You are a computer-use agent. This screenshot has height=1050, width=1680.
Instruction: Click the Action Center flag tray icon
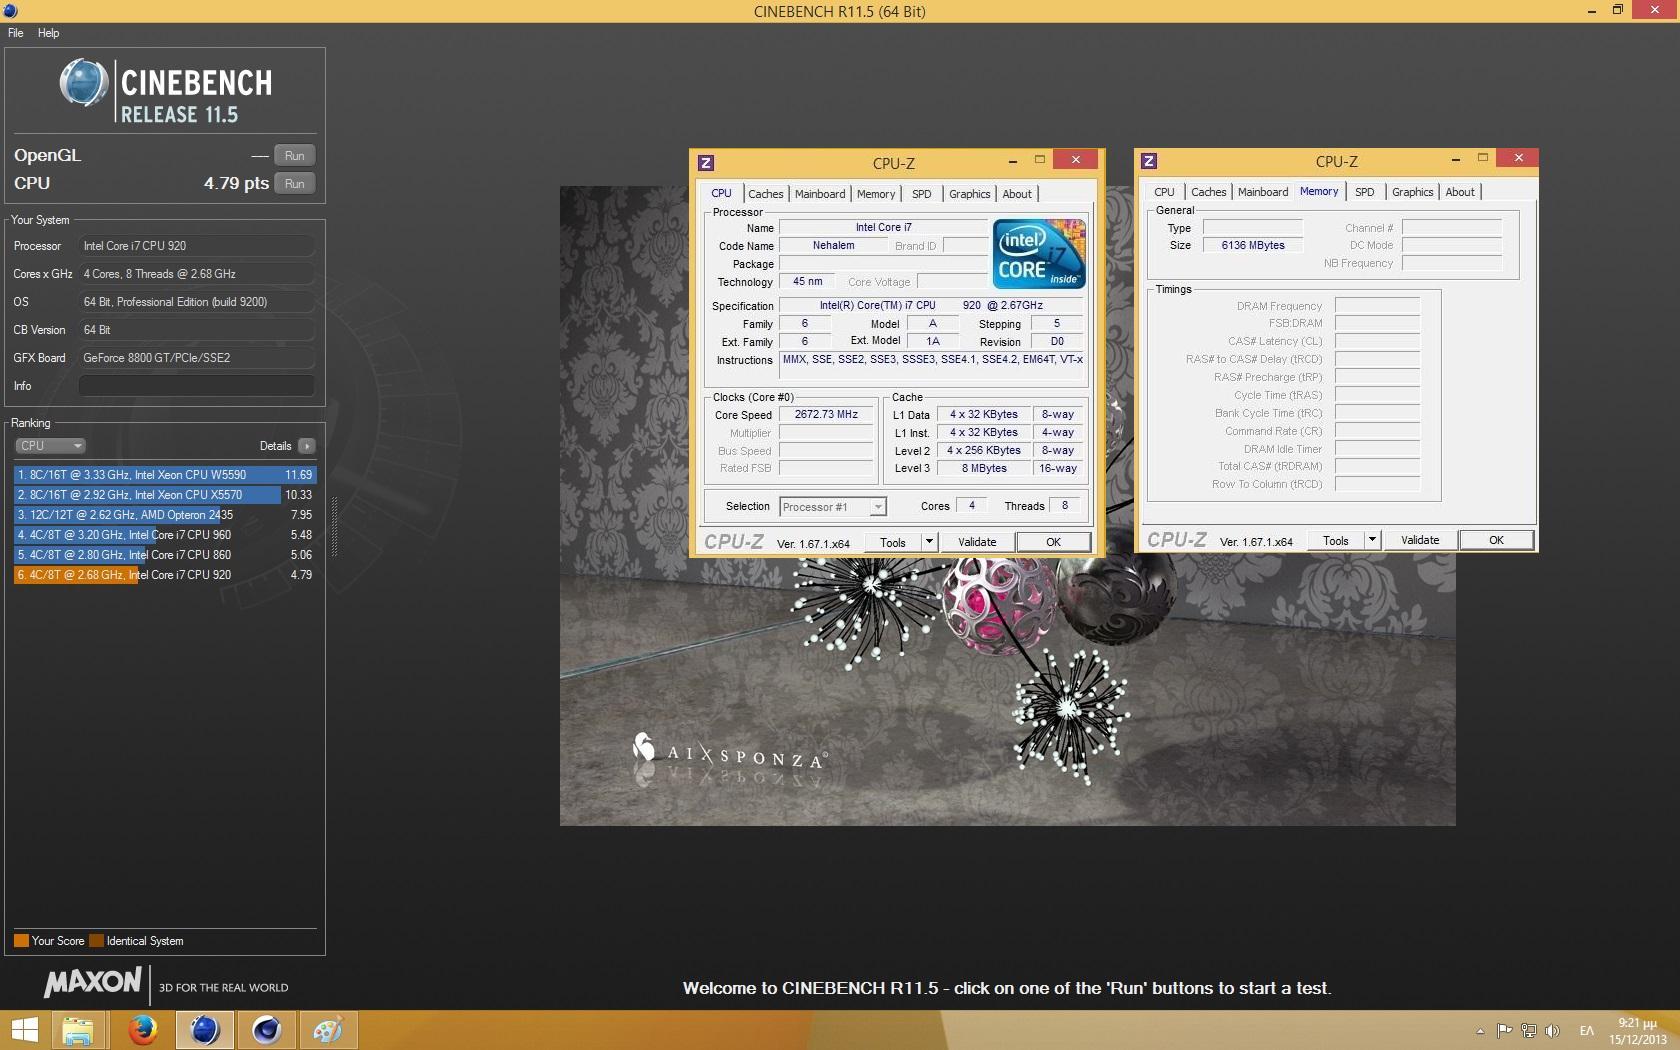pos(1504,1031)
